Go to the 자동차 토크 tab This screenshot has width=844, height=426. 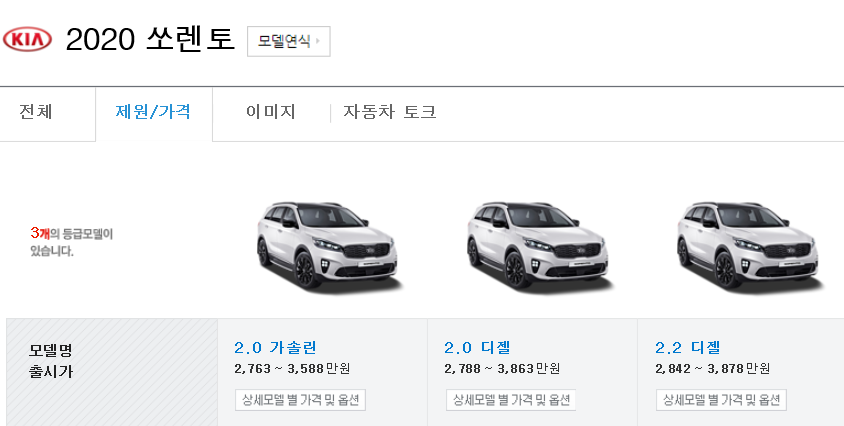(x=389, y=112)
